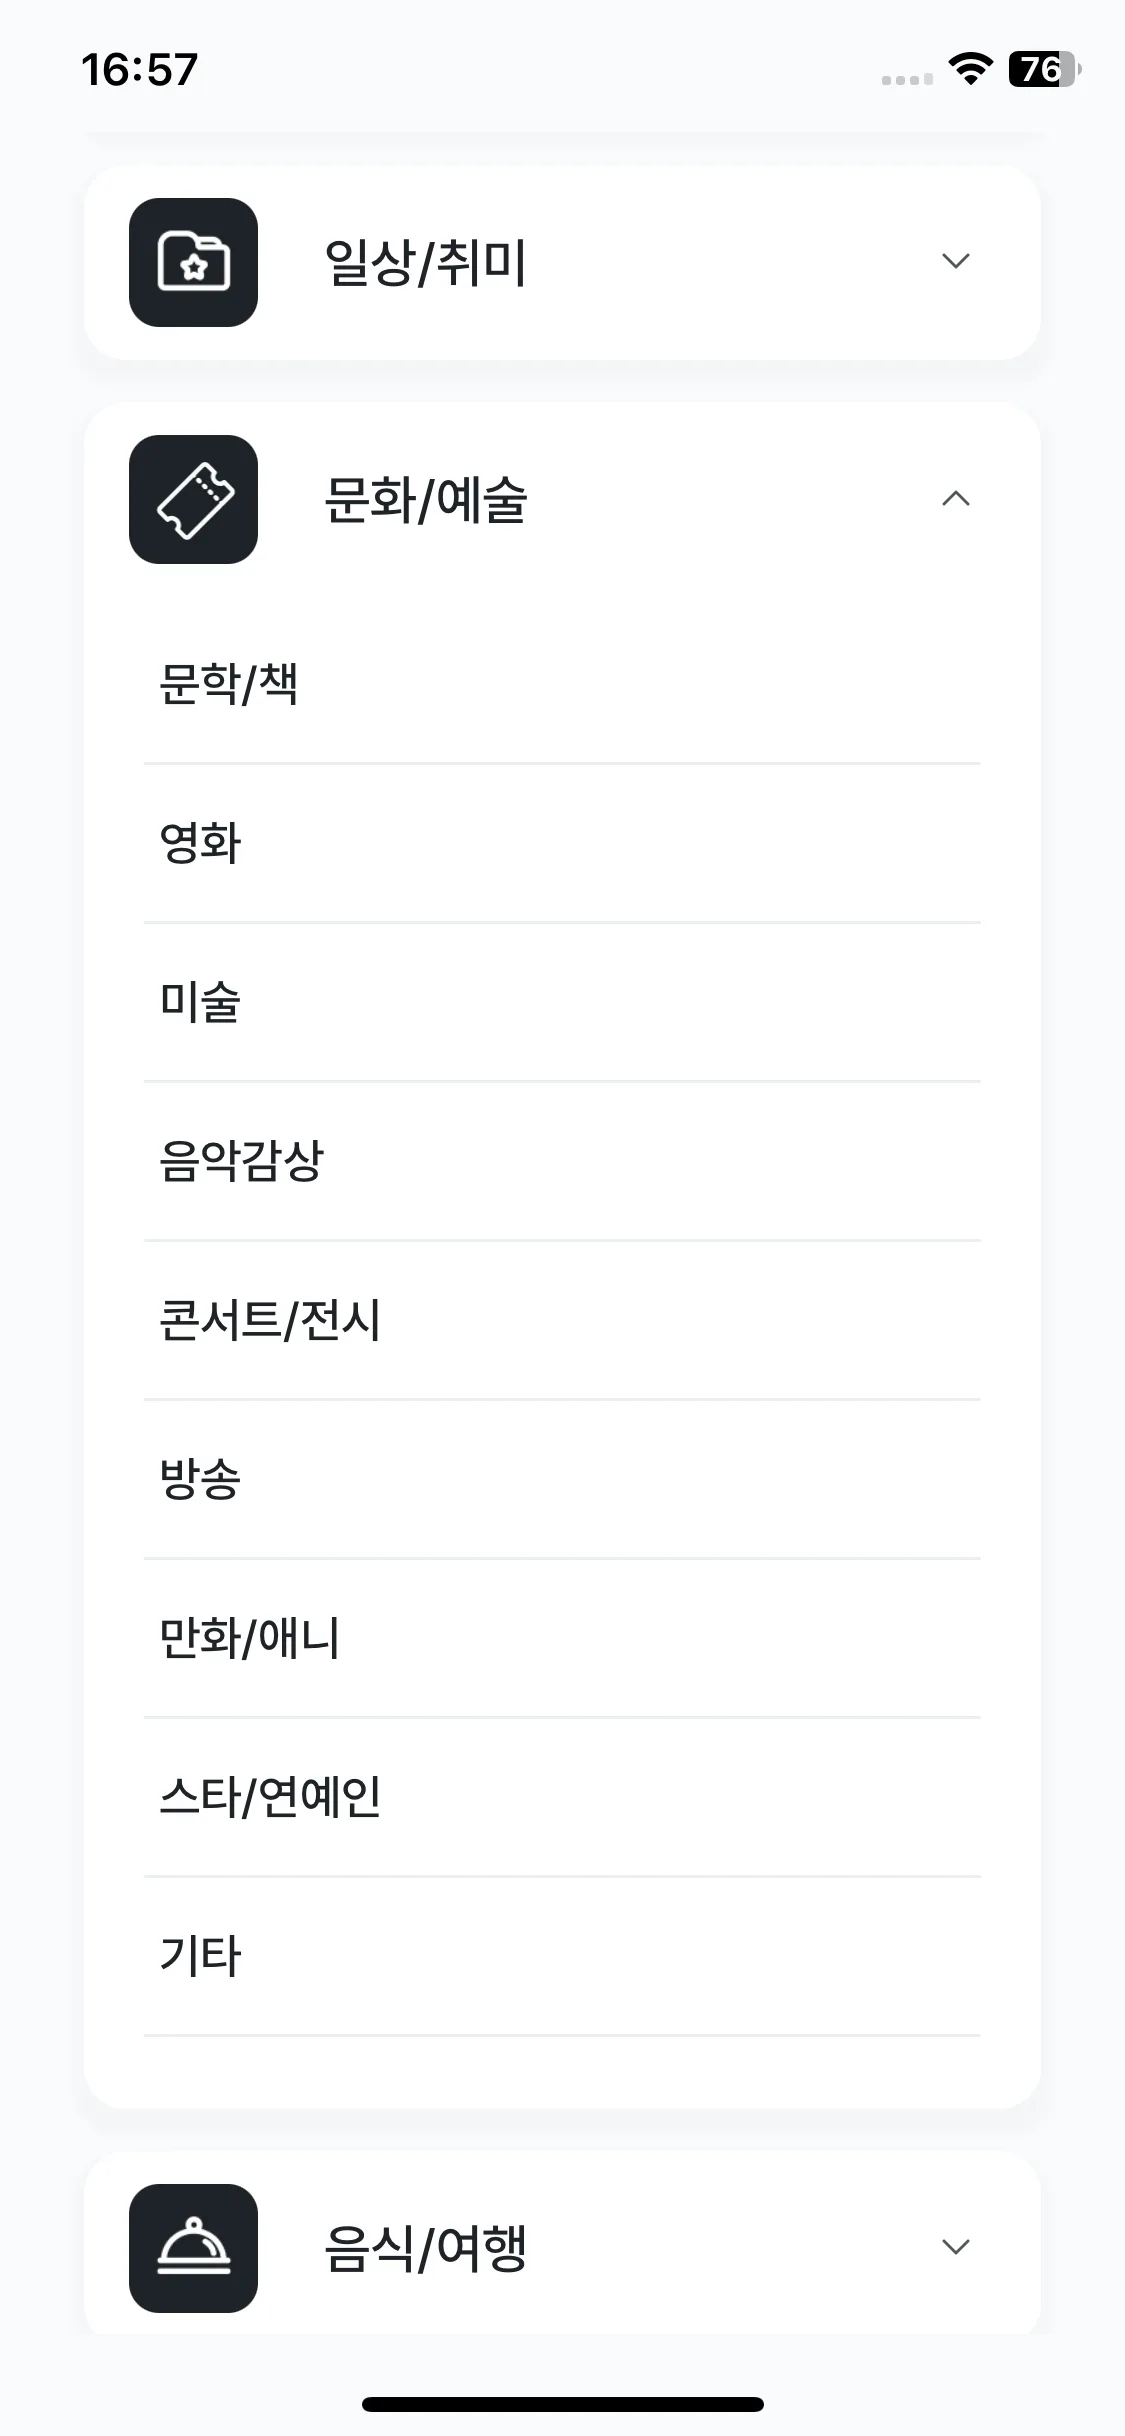Viewport: 1125px width, 2436px height.
Task: Choose the 미술 subcategory
Action: tap(562, 1002)
